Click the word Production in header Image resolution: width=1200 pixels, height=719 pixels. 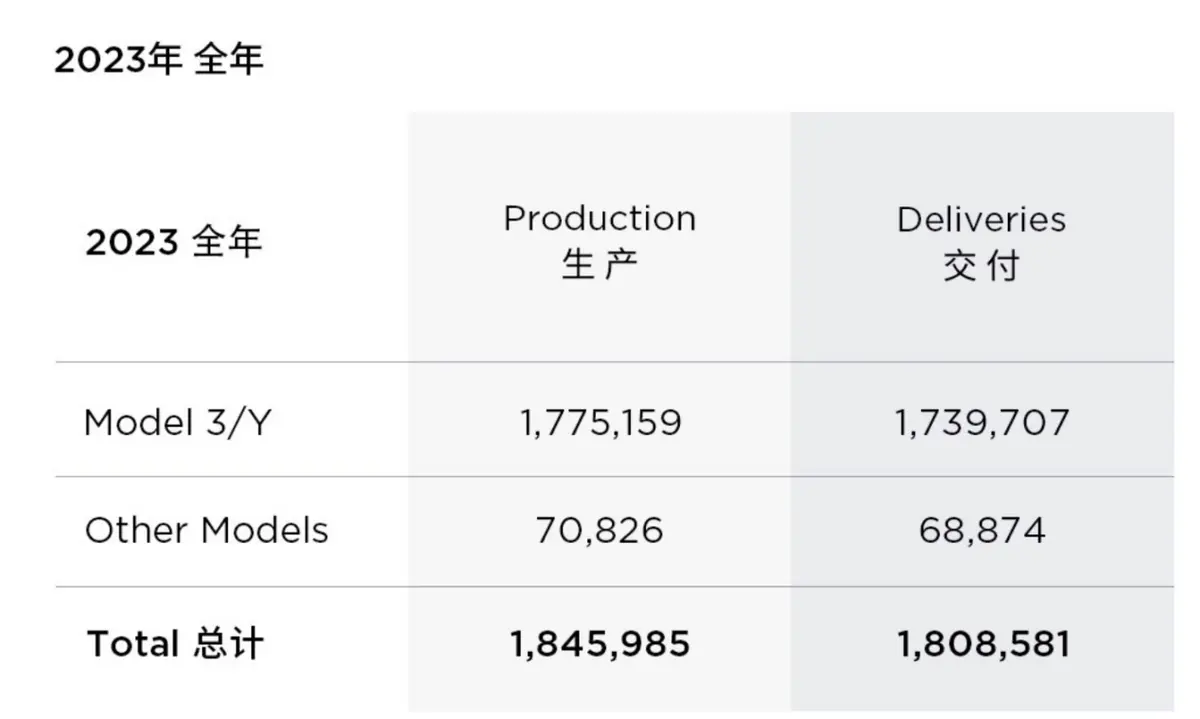[x=599, y=219]
